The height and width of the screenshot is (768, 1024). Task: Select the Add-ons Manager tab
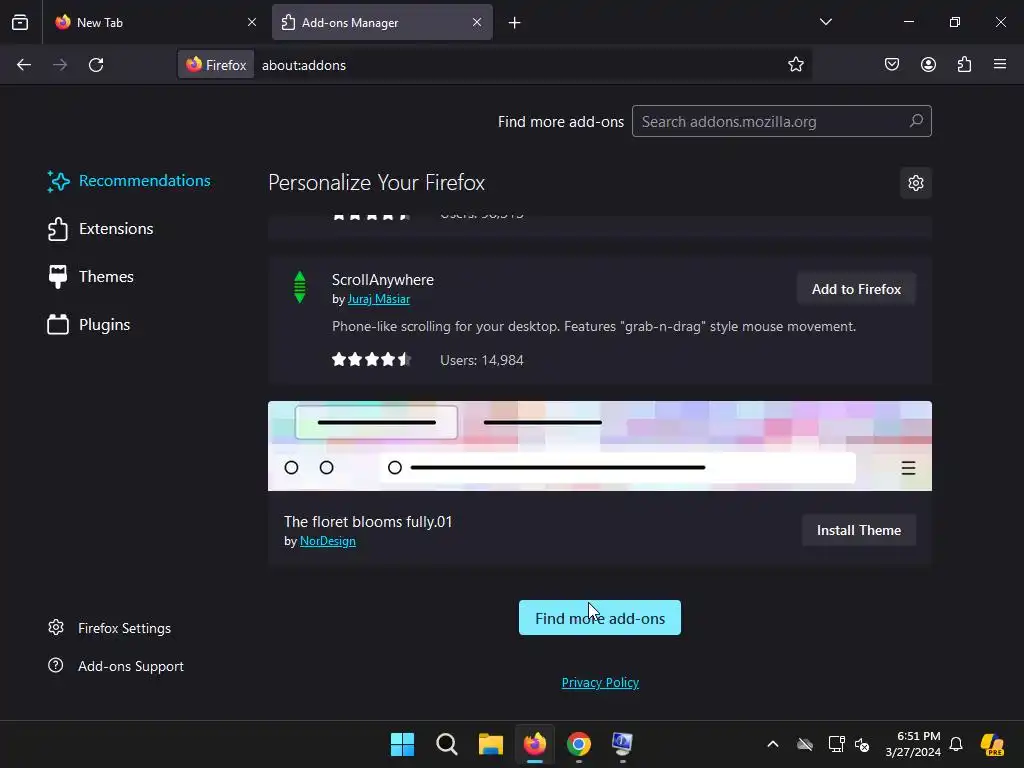[x=382, y=22]
